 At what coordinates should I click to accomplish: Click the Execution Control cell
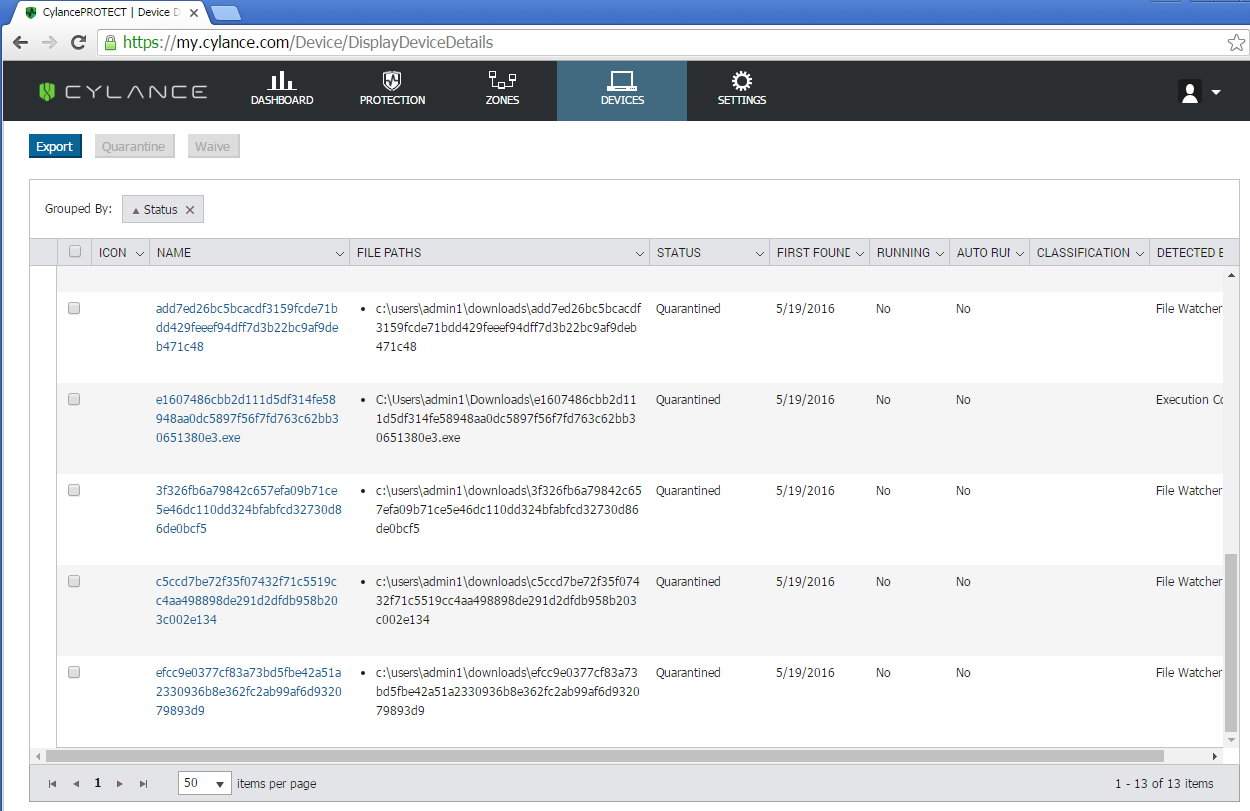pos(1189,400)
